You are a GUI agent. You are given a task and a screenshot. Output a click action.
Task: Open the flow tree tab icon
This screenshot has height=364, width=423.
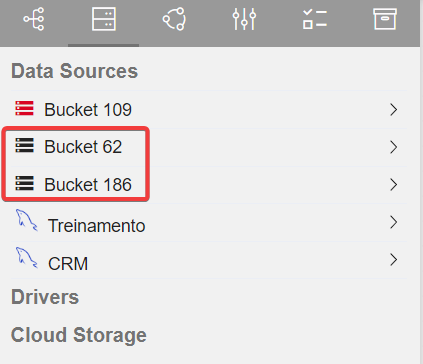click(x=34, y=19)
